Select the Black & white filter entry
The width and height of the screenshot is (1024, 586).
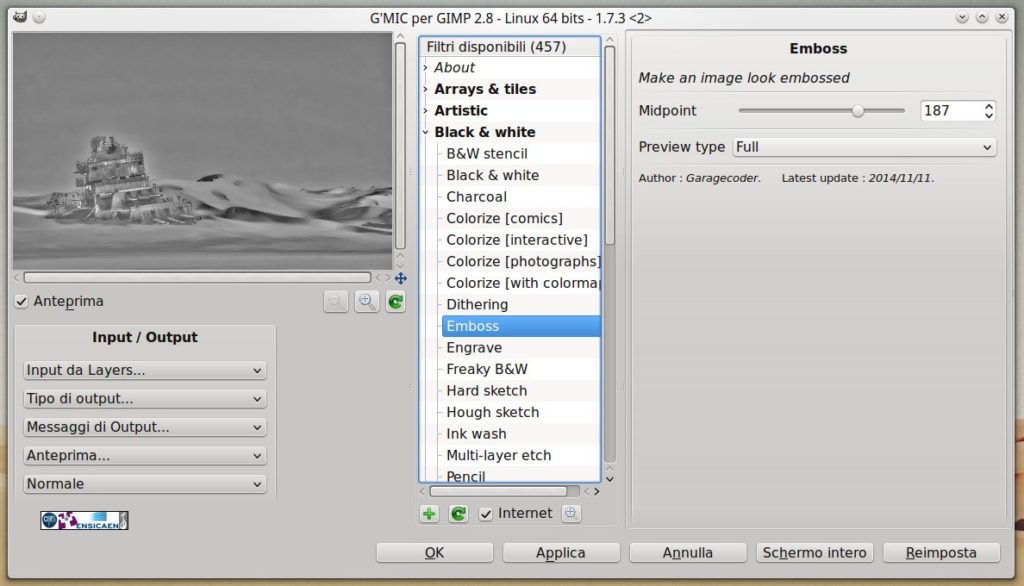click(x=492, y=175)
